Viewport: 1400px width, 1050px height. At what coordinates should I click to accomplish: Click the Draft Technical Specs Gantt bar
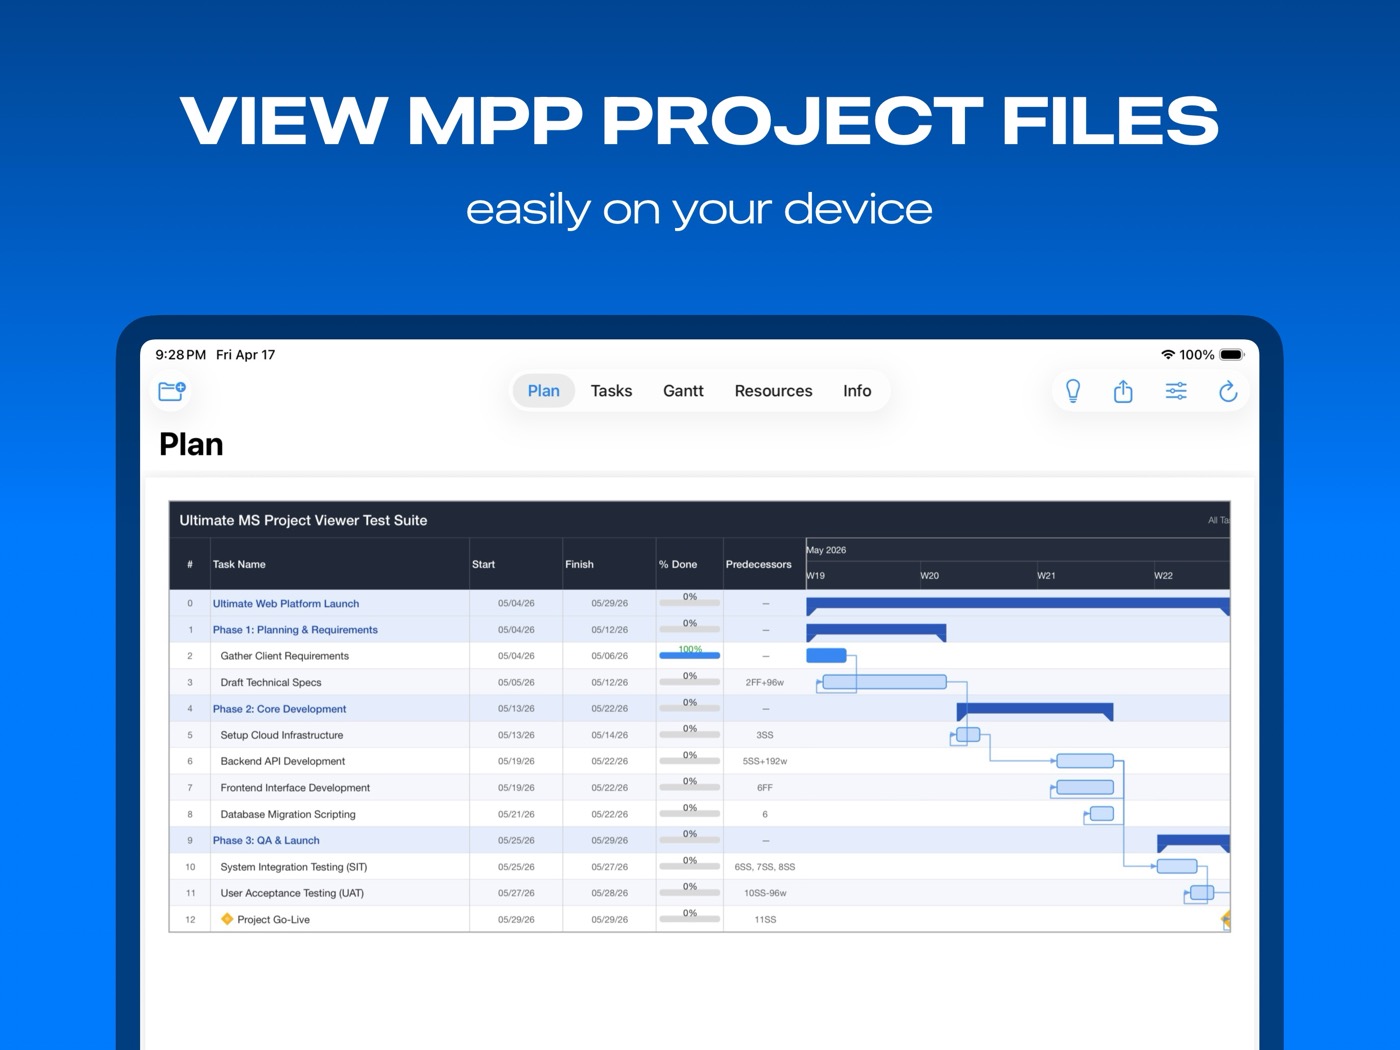click(x=884, y=682)
